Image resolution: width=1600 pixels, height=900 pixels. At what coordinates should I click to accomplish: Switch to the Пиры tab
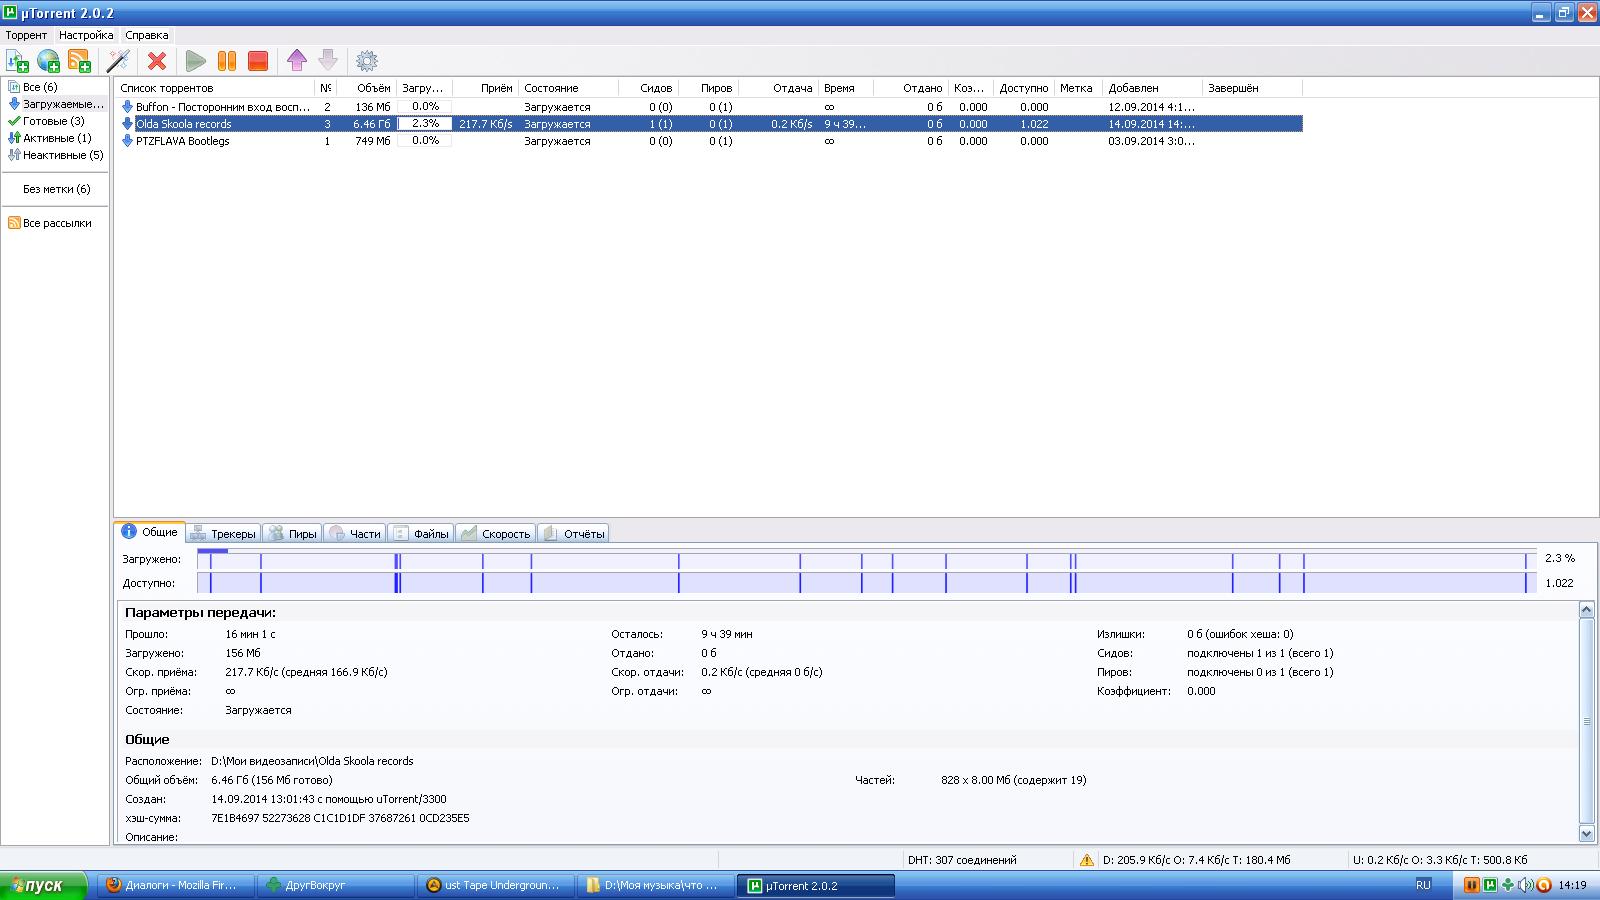(293, 534)
